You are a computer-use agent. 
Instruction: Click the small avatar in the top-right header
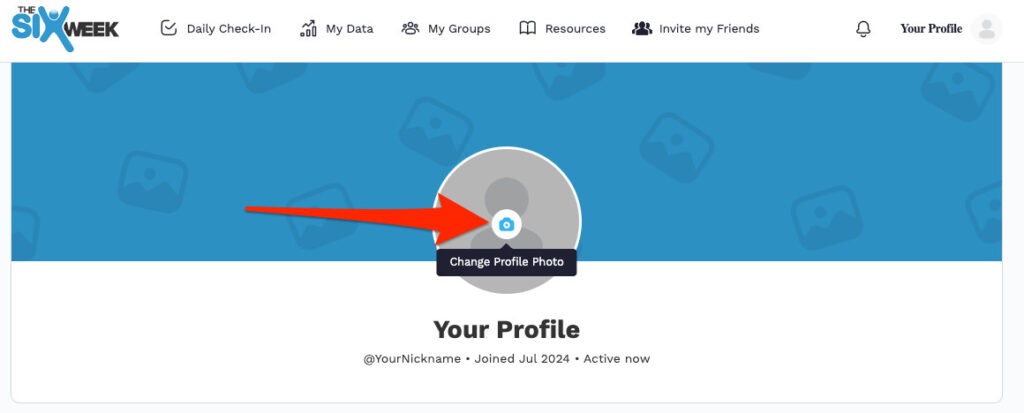(x=986, y=29)
